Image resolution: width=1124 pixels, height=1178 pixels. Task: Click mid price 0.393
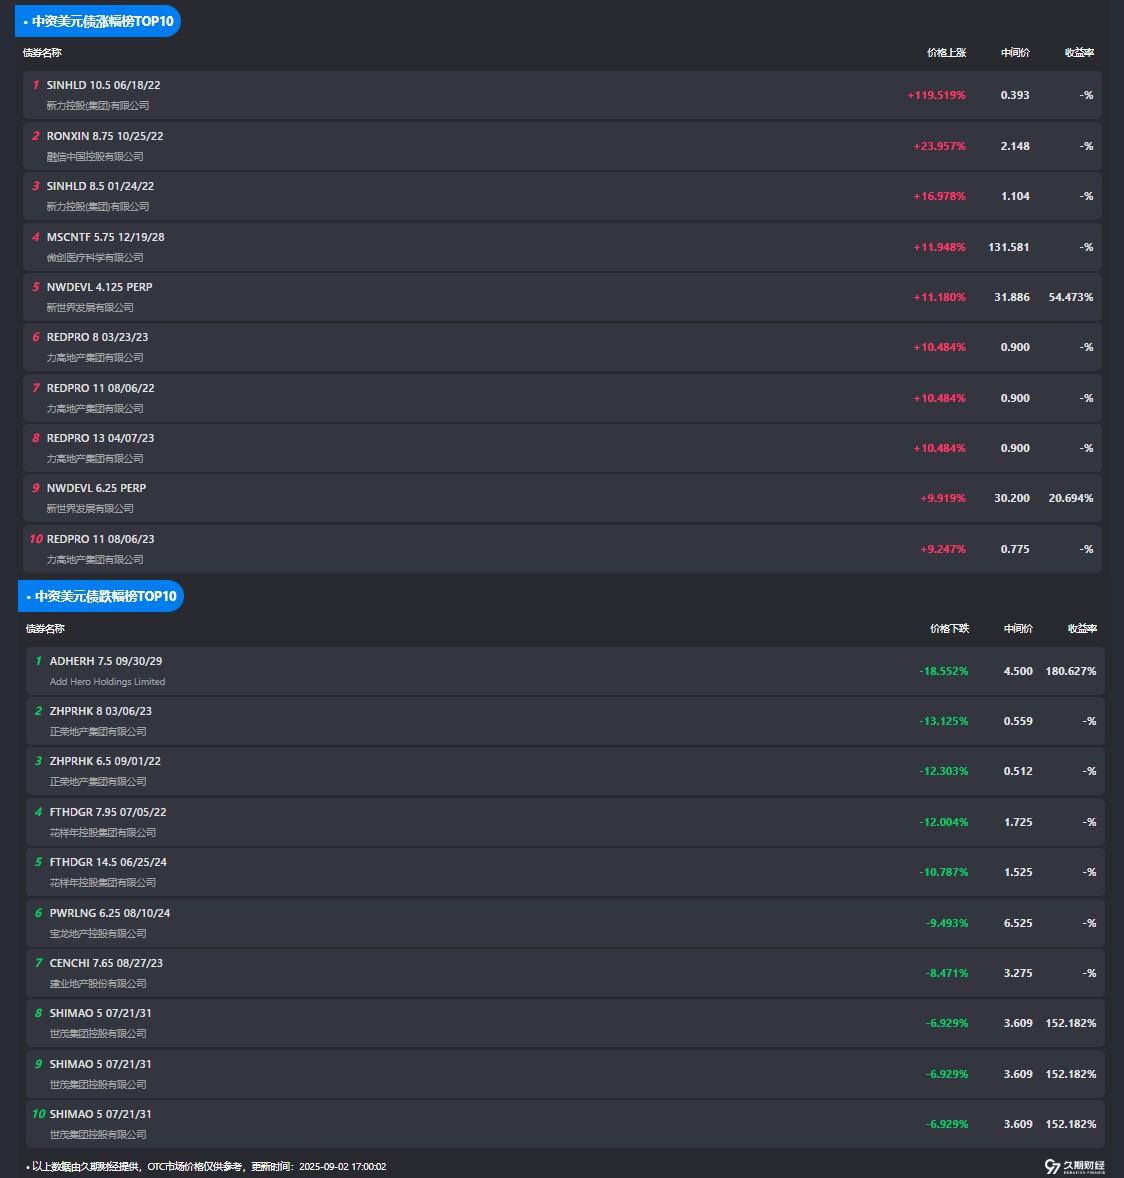1015,95
